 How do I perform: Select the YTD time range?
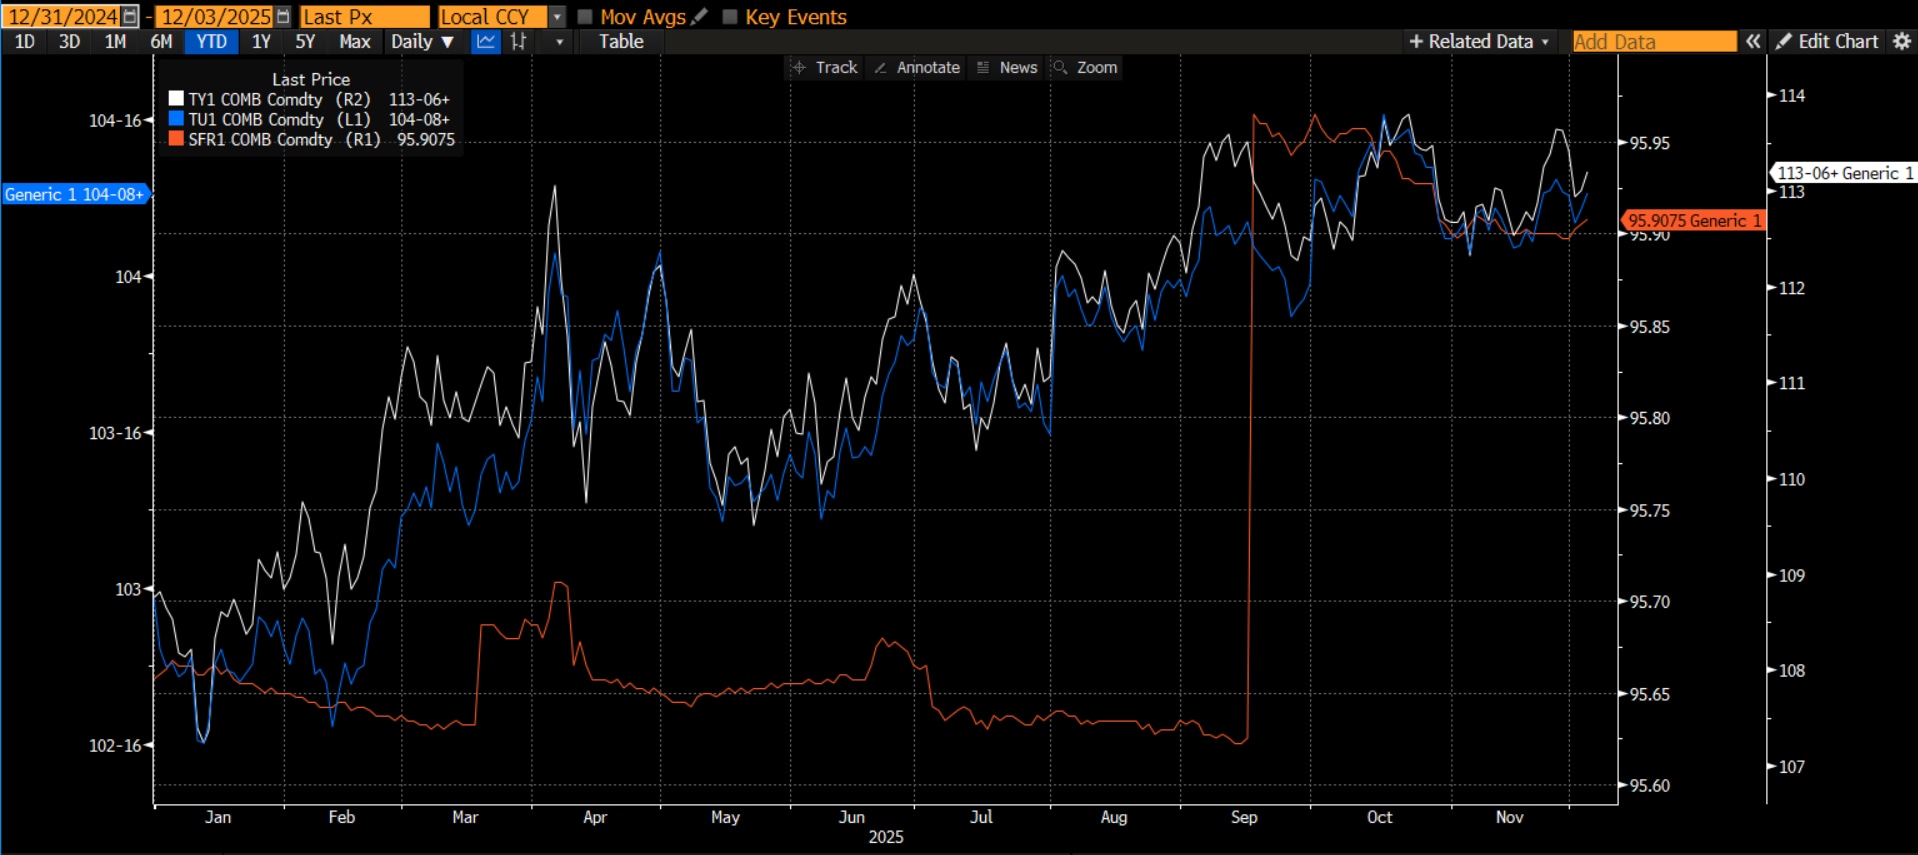(211, 42)
